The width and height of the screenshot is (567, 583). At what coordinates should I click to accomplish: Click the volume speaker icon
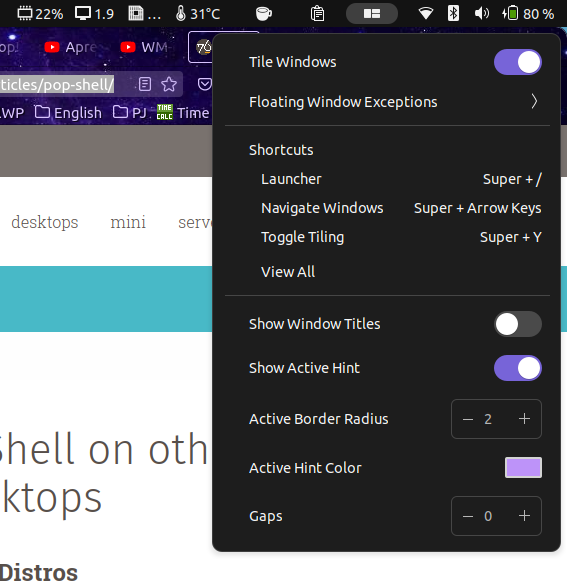482,14
